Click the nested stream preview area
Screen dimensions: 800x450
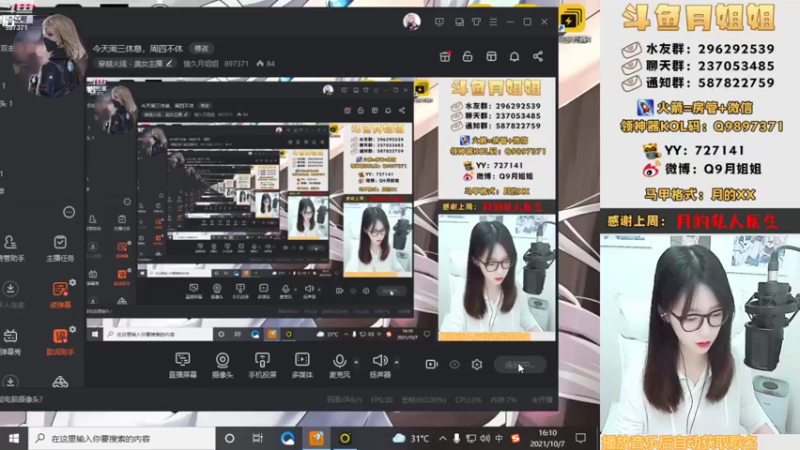(x=321, y=210)
